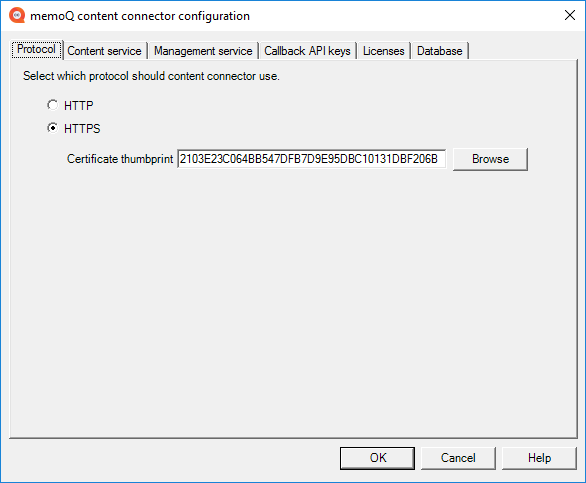Click the memoQ logo icon in title bar

coord(17,15)
